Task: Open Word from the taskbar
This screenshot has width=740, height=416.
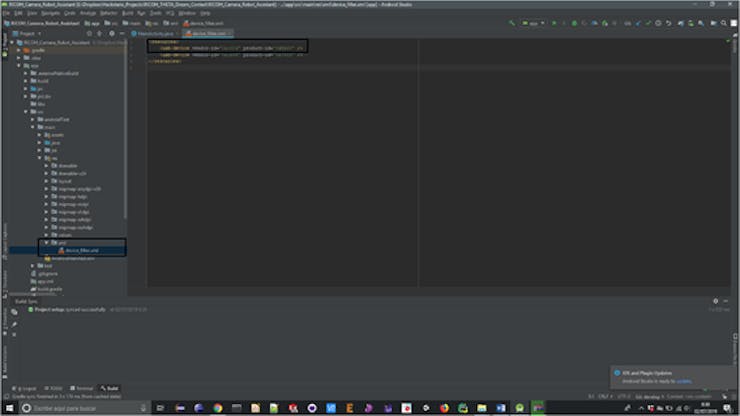Action: (501, 408)
